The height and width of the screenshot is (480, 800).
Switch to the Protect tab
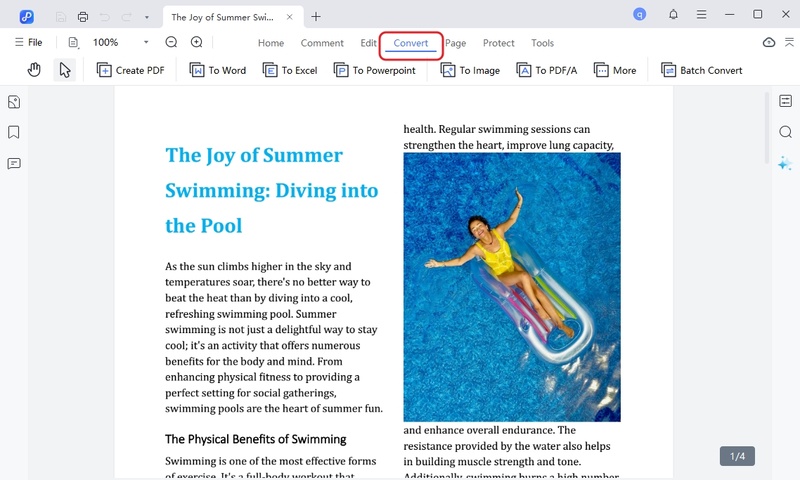[498, 43]
